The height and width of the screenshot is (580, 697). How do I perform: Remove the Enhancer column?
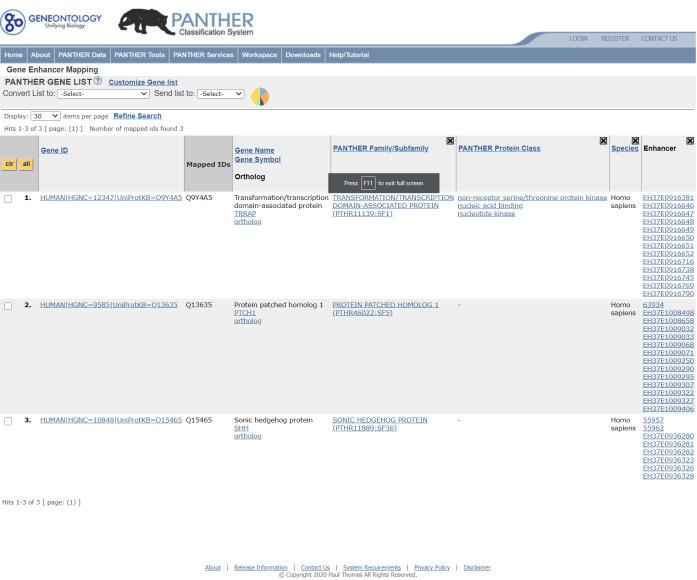pos(690,141)
